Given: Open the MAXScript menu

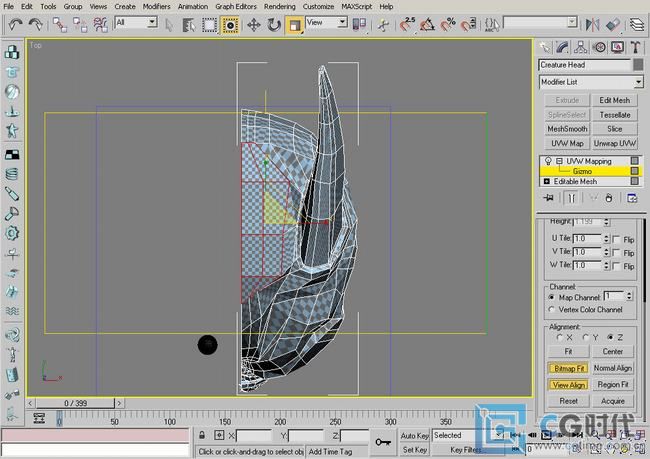Looking at the screenshot, I should click(356, 7).
